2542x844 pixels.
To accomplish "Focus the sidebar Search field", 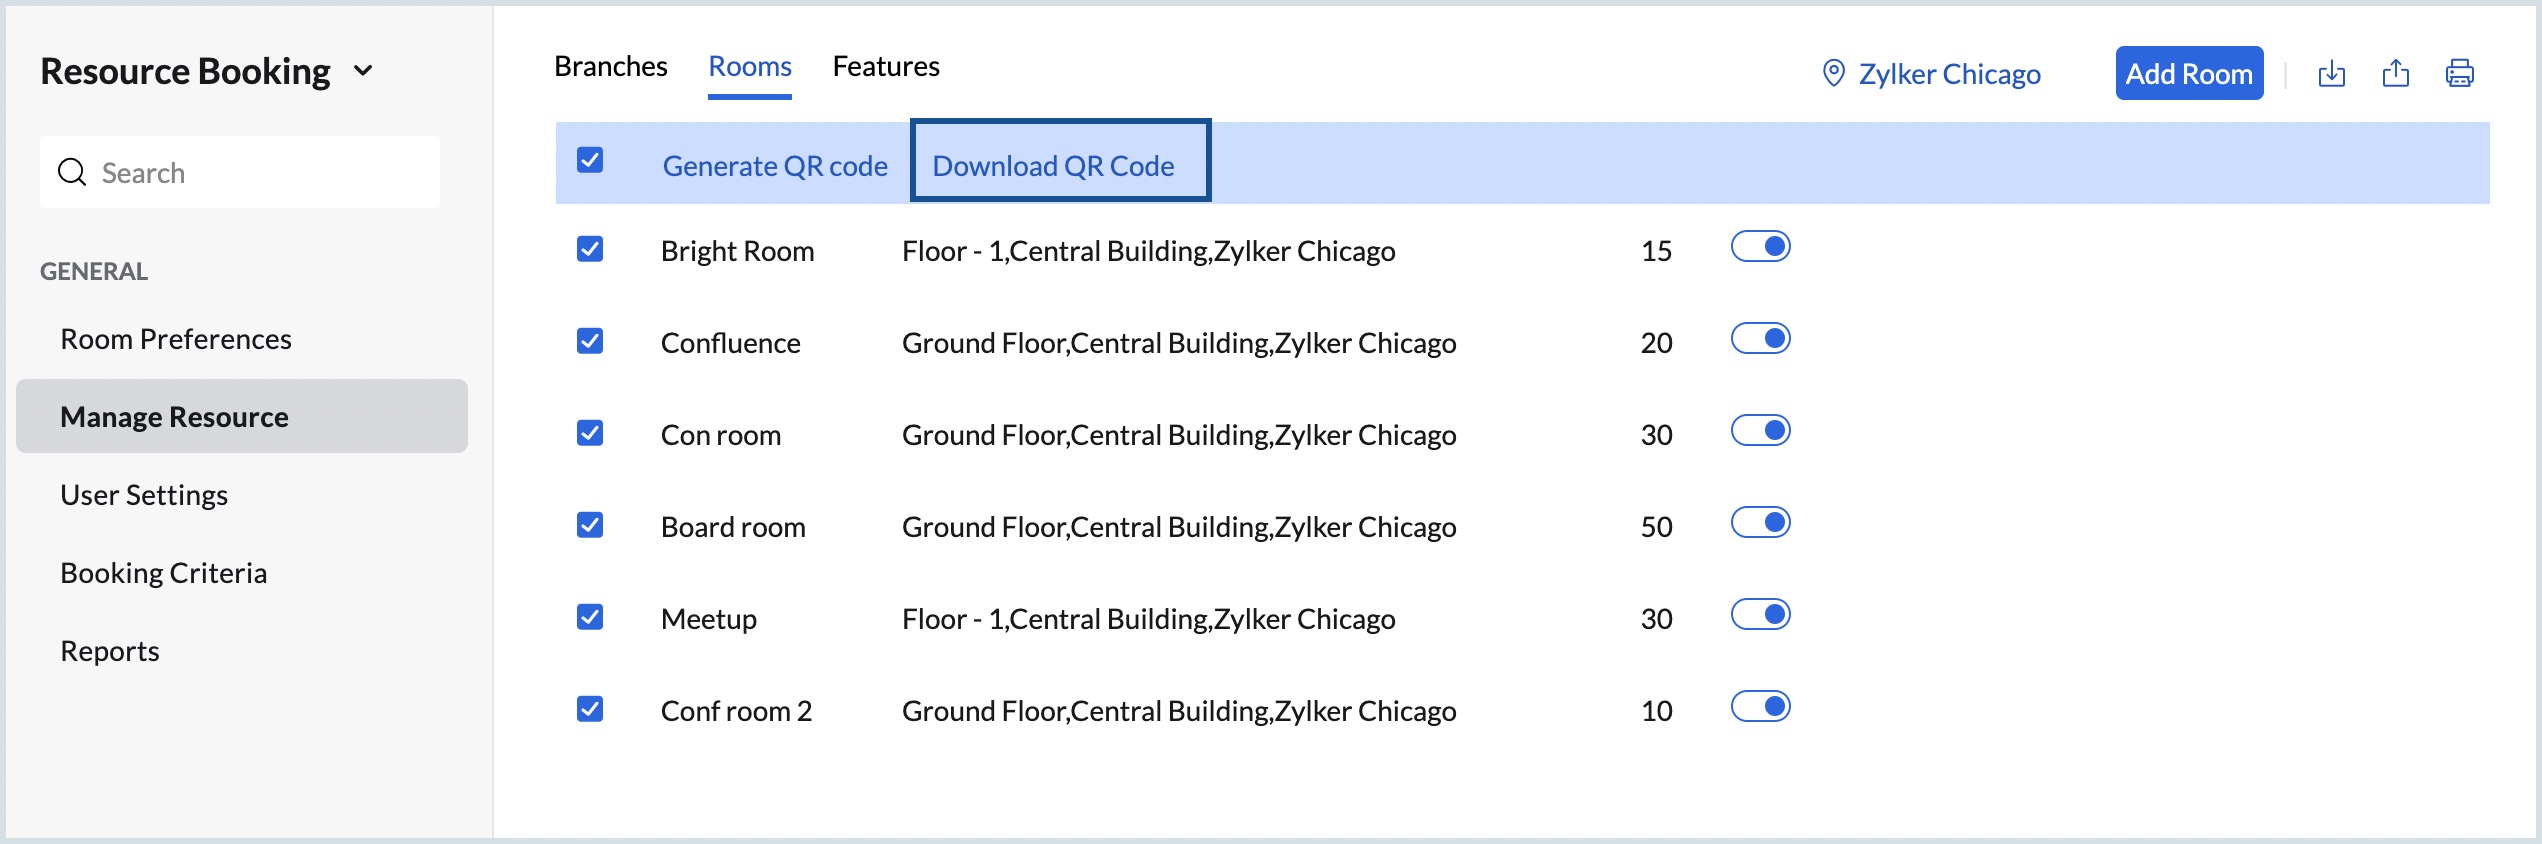I will pyautogui.click(x=260, y=172).
